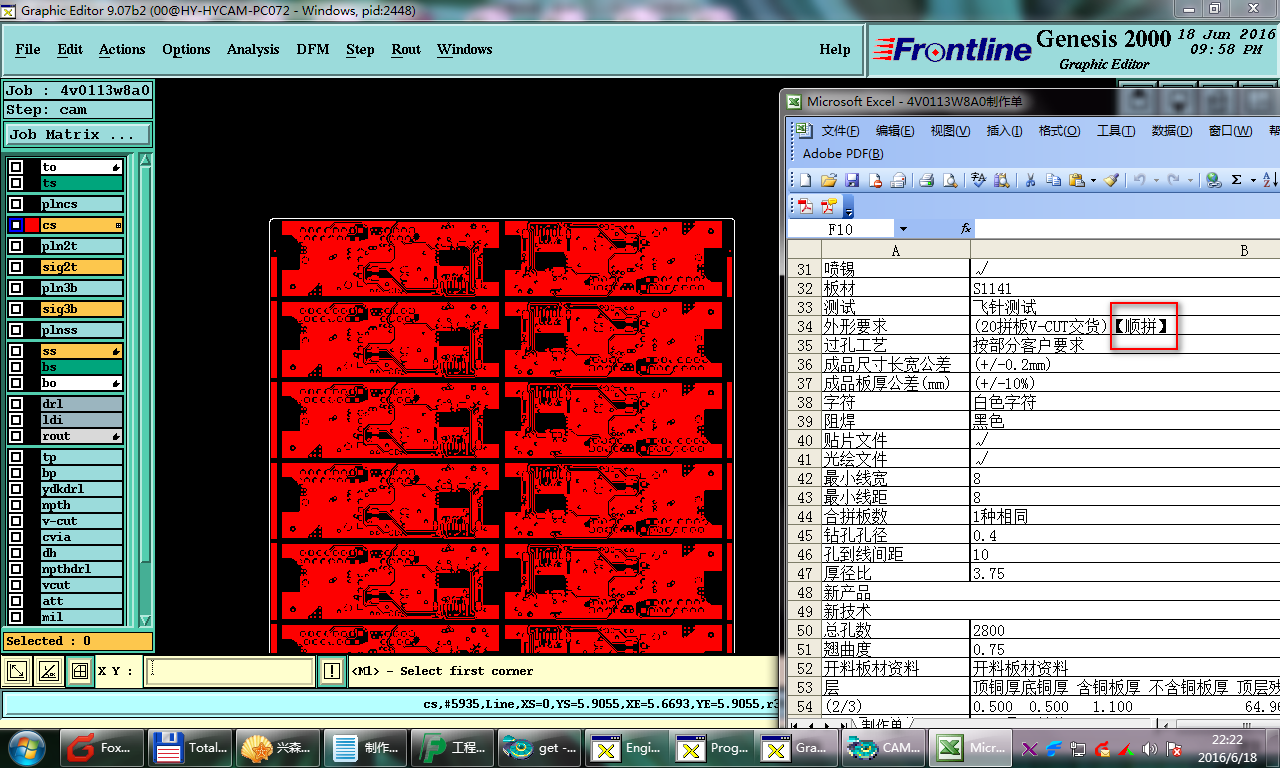Click Help in Graphic Editor menu bar
This screenshot has width=1280, height=768.
tap(835, 49)
